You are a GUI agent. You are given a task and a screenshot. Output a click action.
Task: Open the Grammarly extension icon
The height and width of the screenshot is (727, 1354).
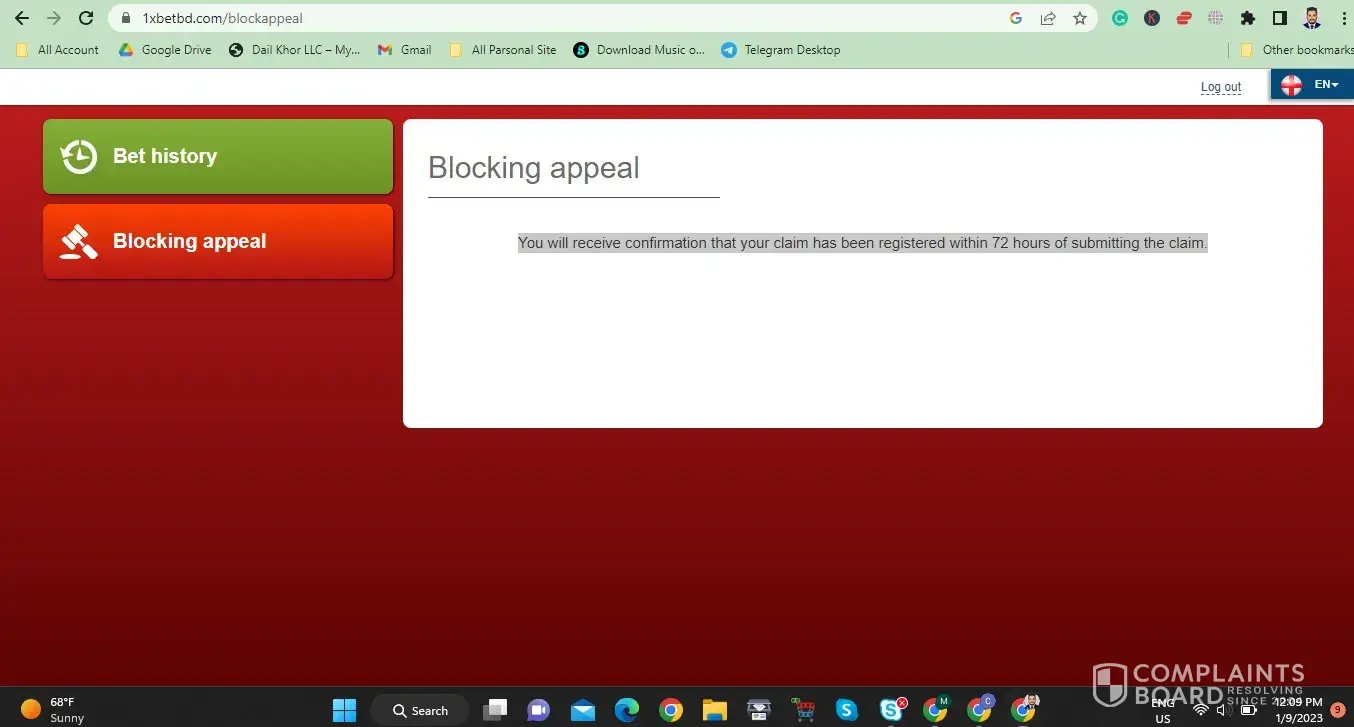pyautogui.click(x=1121, y=18)
